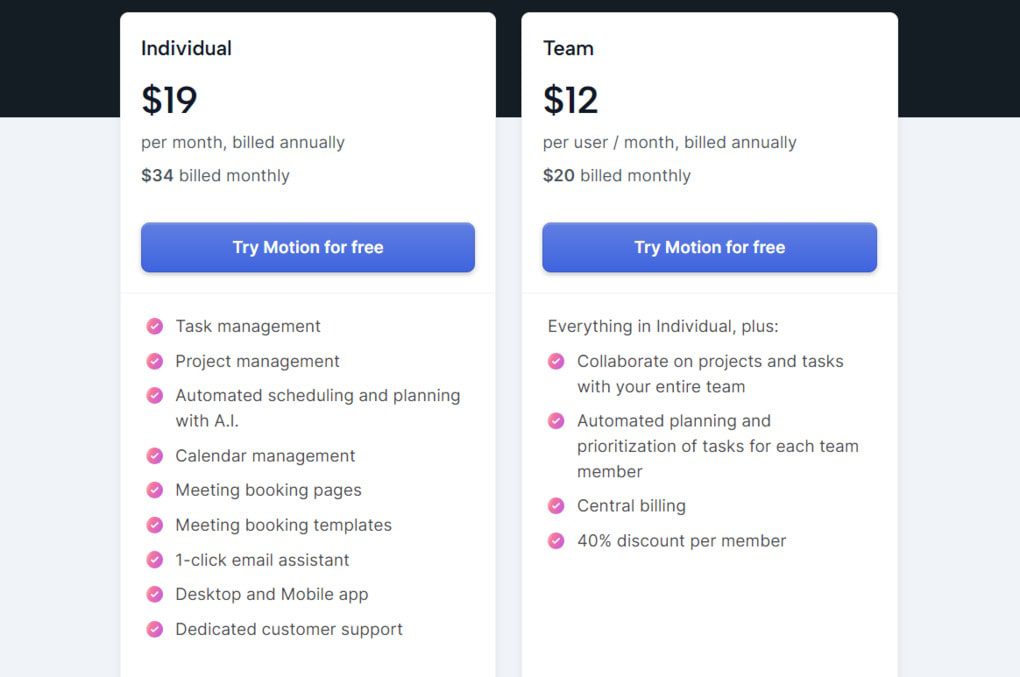This screenshot has height=677, width=1020.
Task: Select the Individual plan heading
Action: tap(185, 47)
